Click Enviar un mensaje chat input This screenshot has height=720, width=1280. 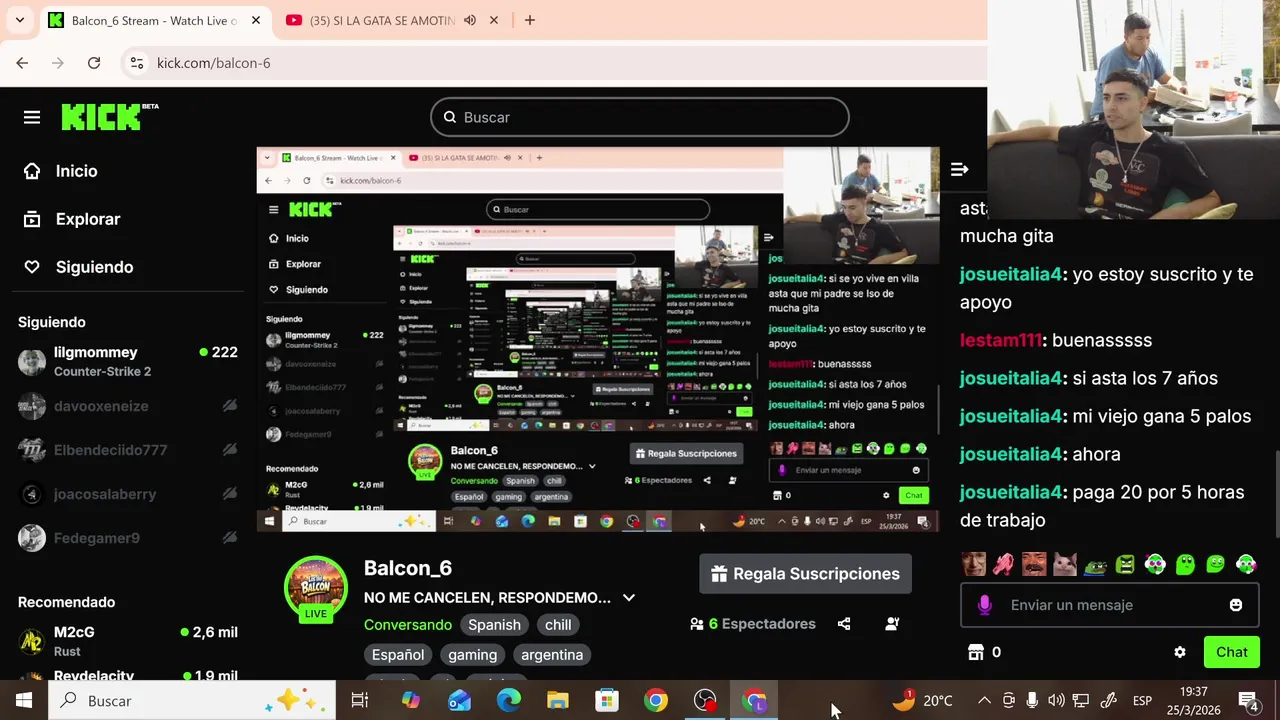point(1108,605)
